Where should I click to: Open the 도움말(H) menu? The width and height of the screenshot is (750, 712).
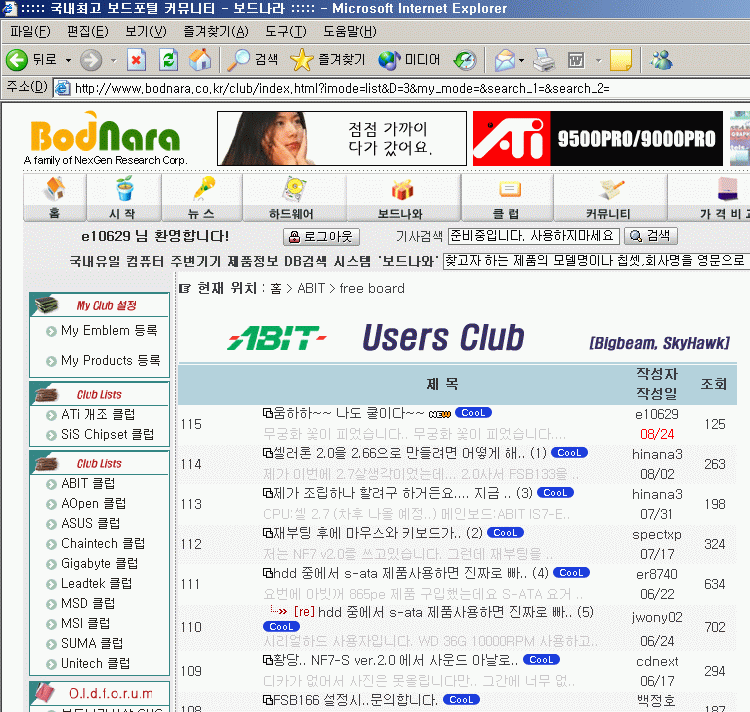click(x=350, y=32)
